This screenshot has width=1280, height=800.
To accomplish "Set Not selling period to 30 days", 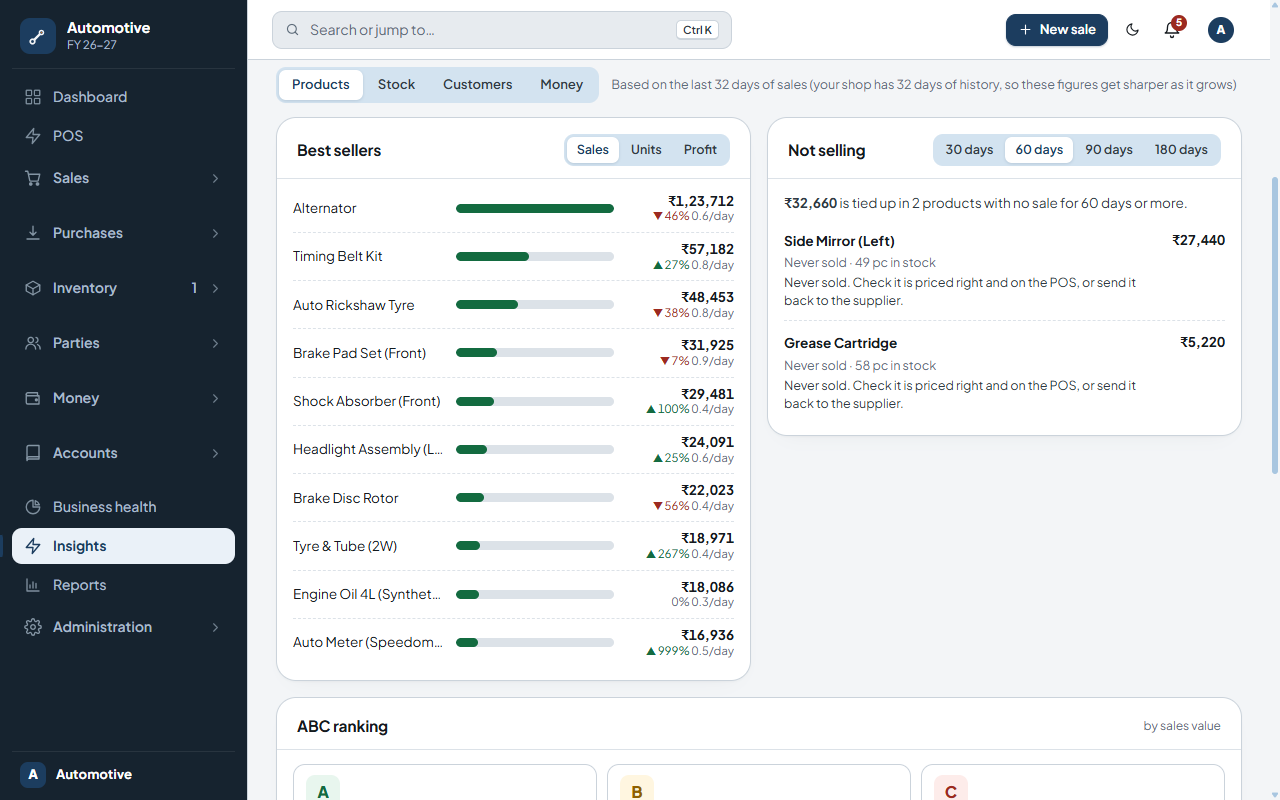I will pos(970,150).
